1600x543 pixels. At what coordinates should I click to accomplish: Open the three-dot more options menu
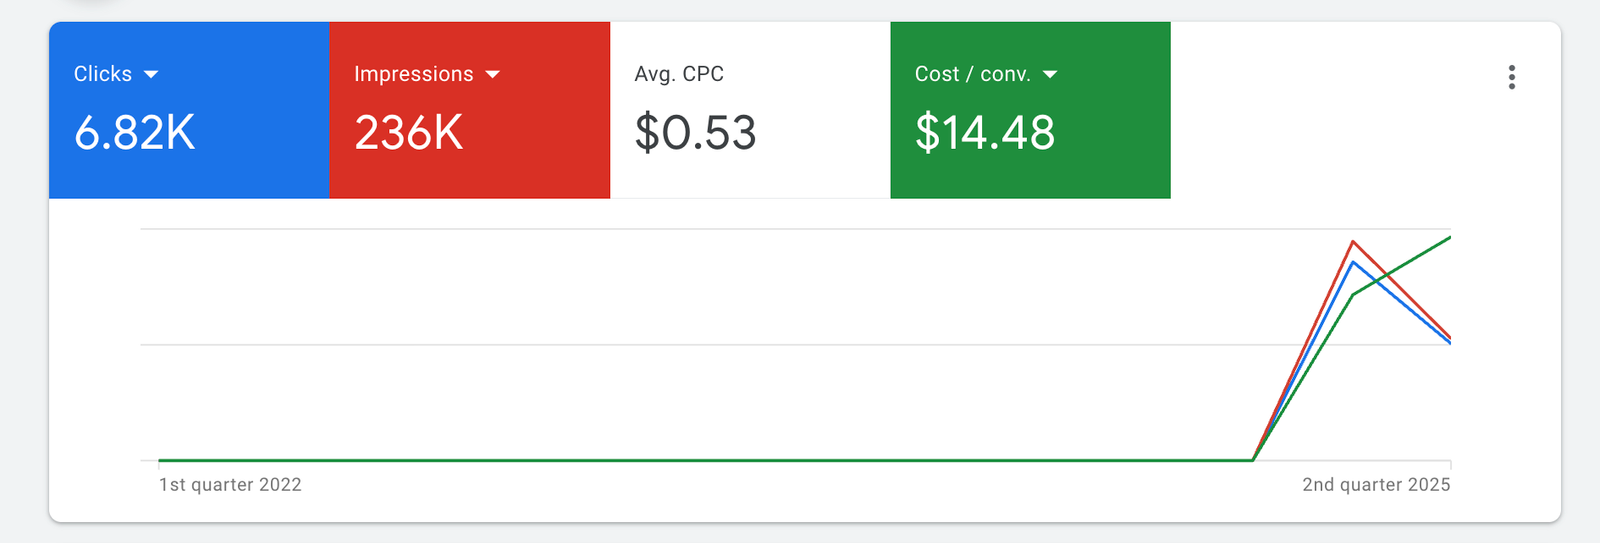[1511, 77]
